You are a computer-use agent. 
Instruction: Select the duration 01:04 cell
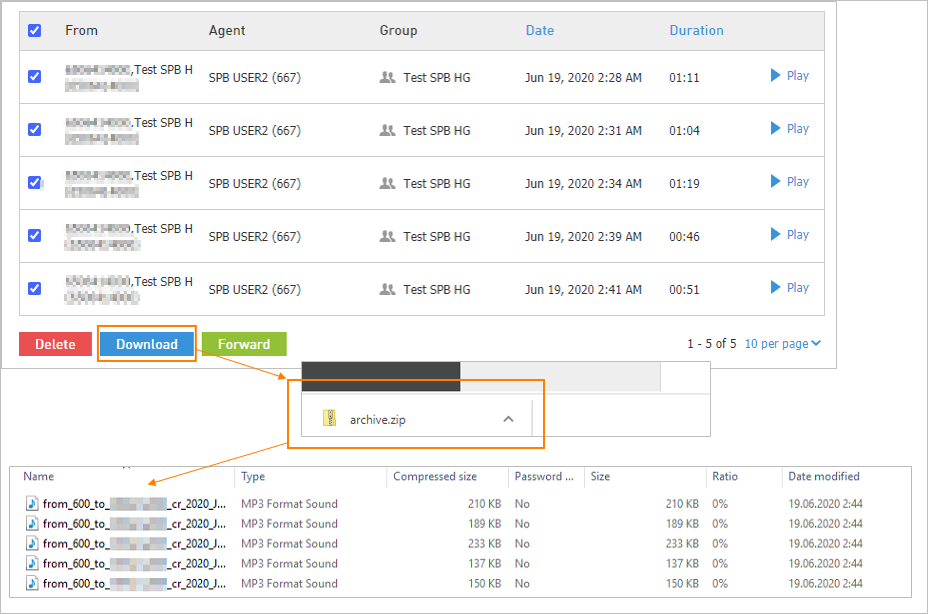point(684,130)
